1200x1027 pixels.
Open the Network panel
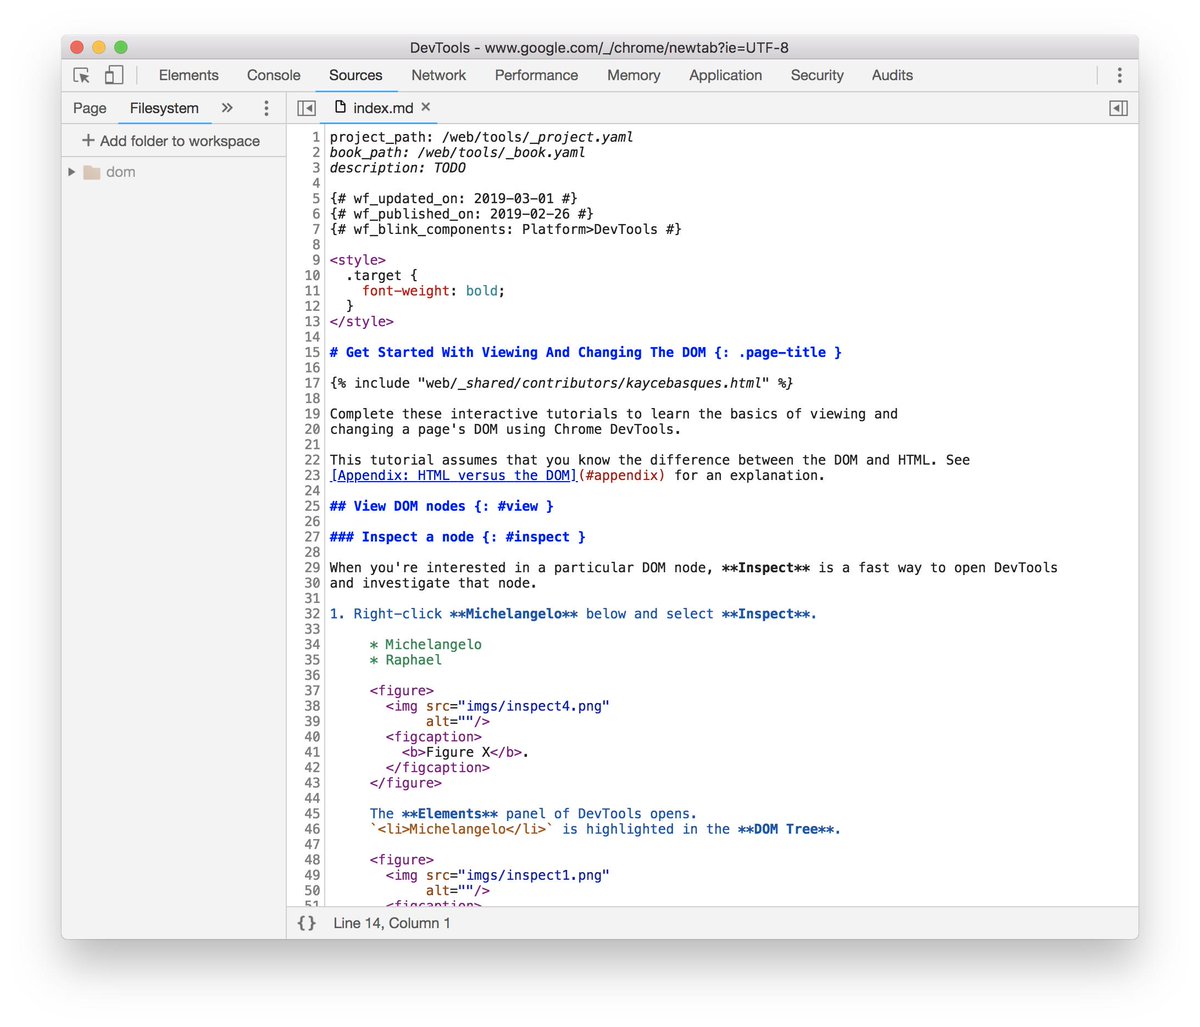pos(439,75)
